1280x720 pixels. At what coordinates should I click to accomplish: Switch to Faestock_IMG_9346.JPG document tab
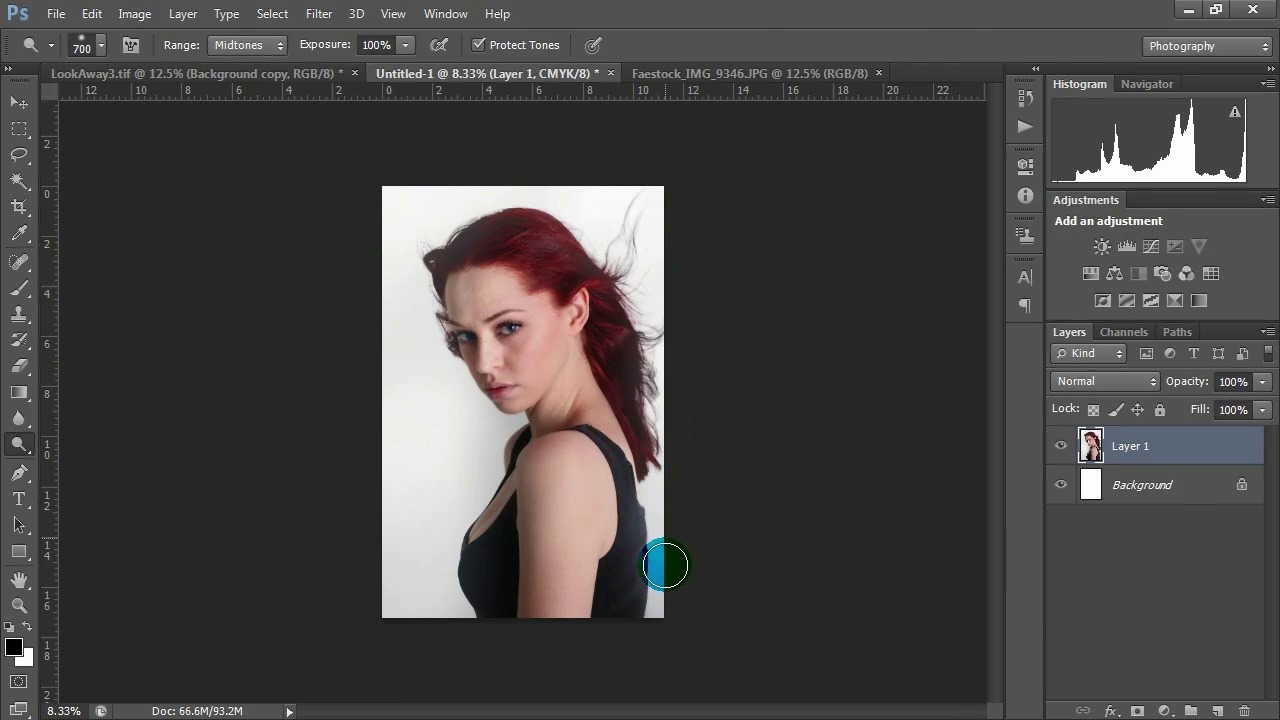point(749,73)
